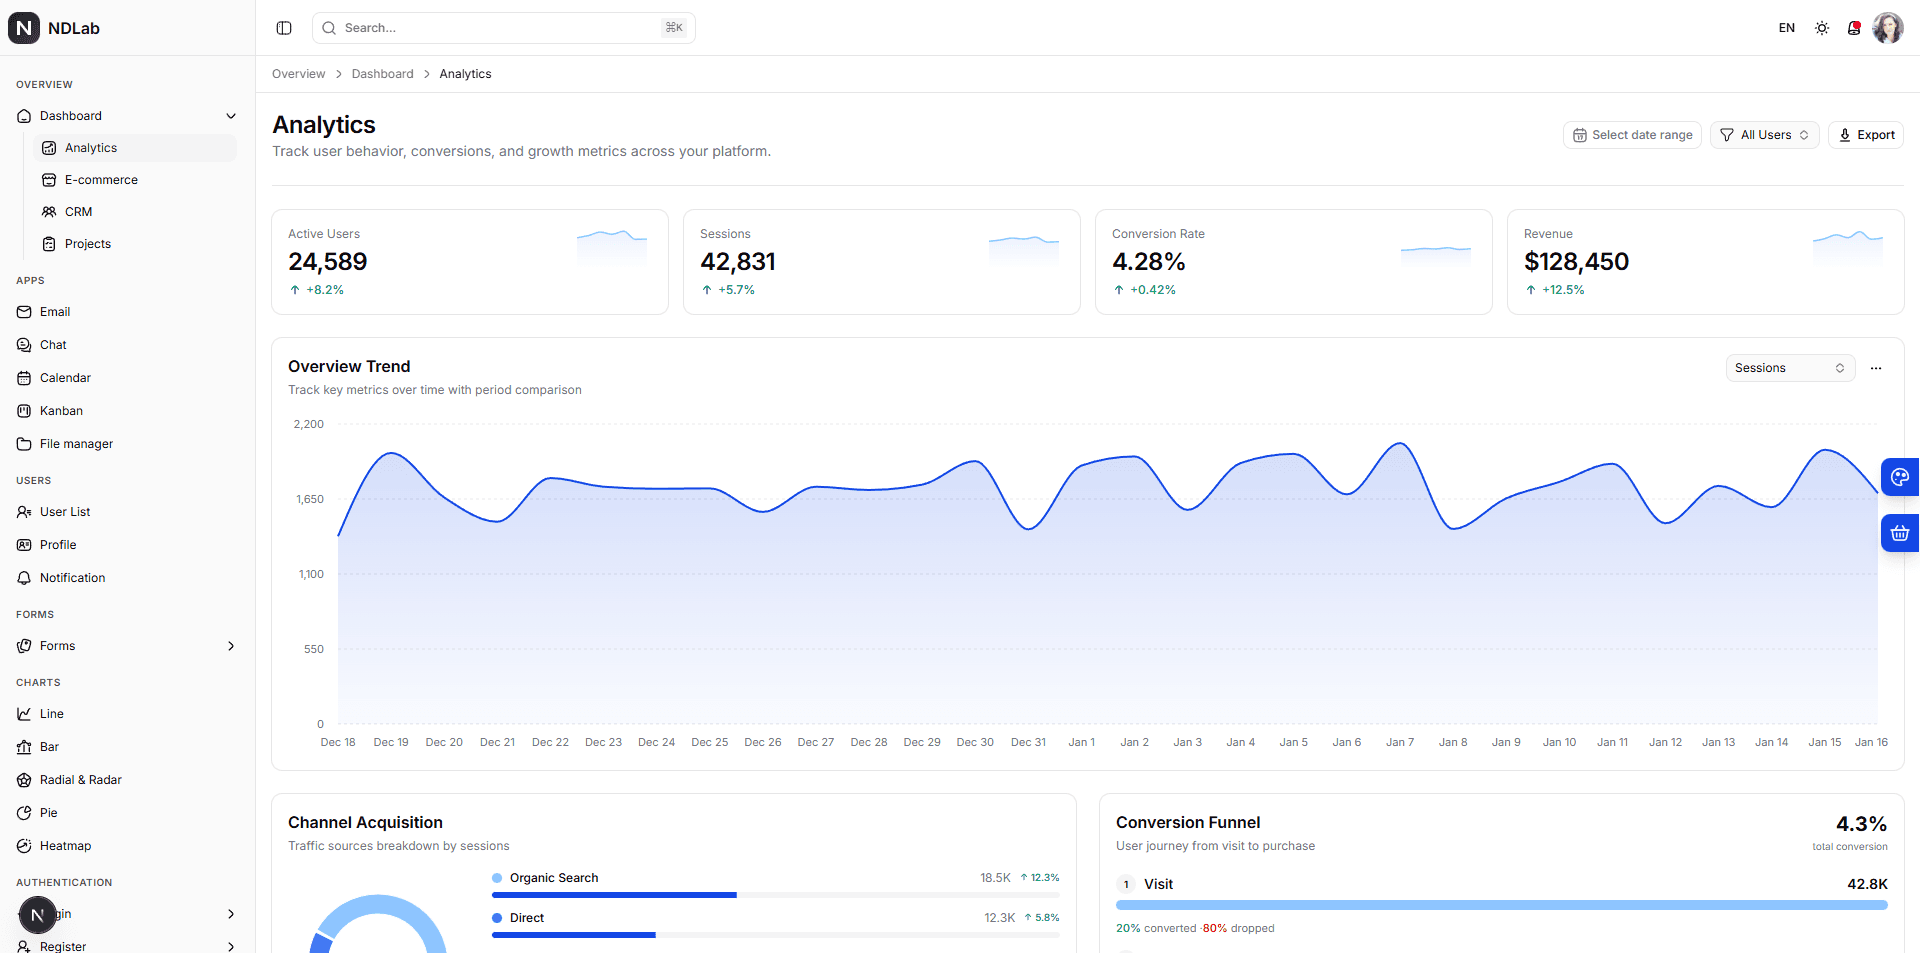
Task: Open the All Users filter dropdown
Action: click(1764, 134)
